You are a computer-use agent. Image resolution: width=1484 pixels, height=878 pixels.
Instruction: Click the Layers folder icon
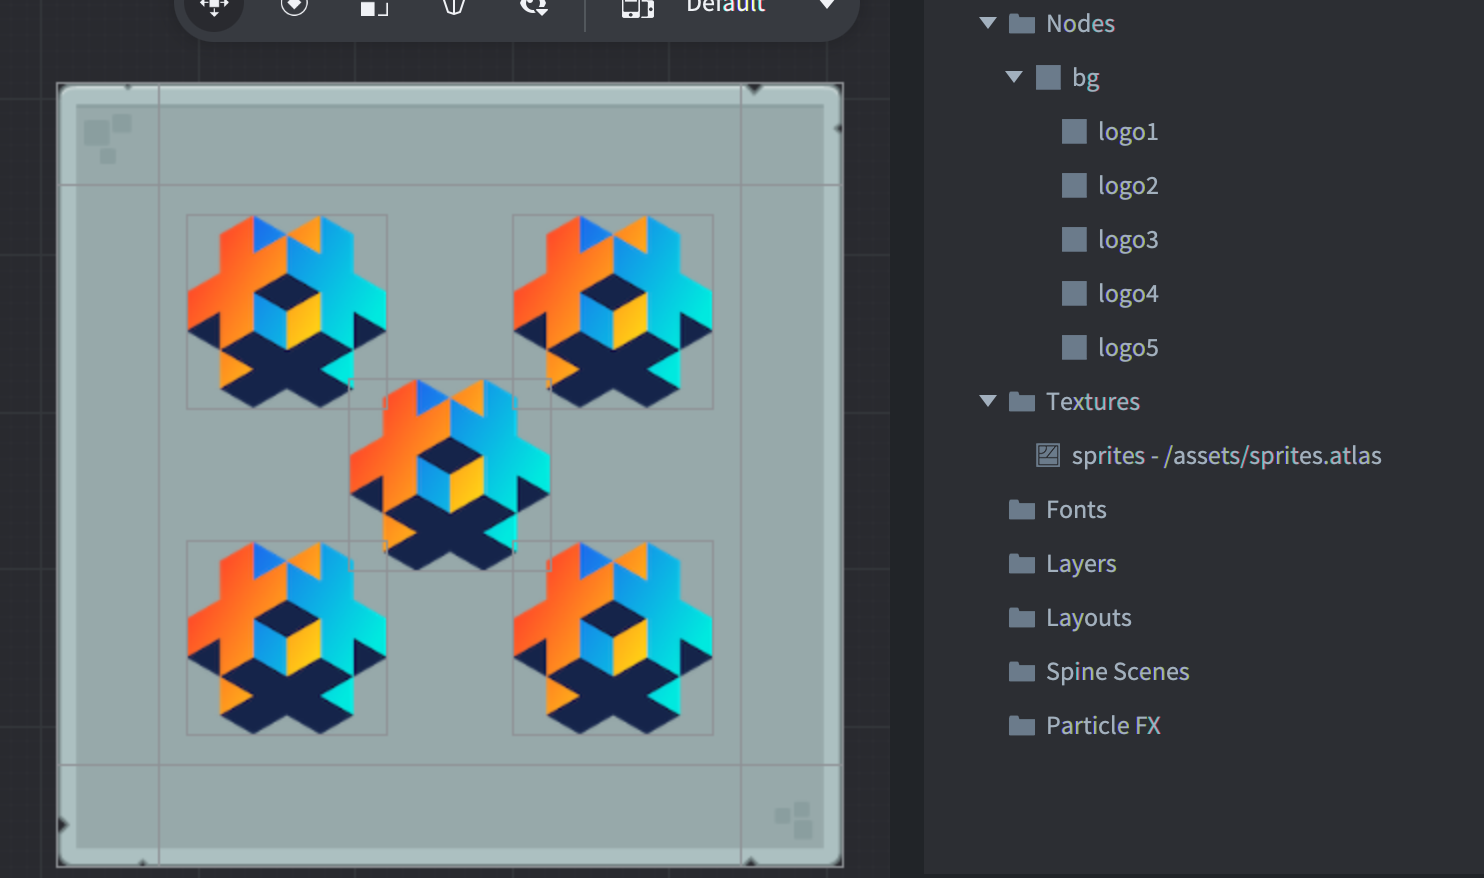[1022, 563]
